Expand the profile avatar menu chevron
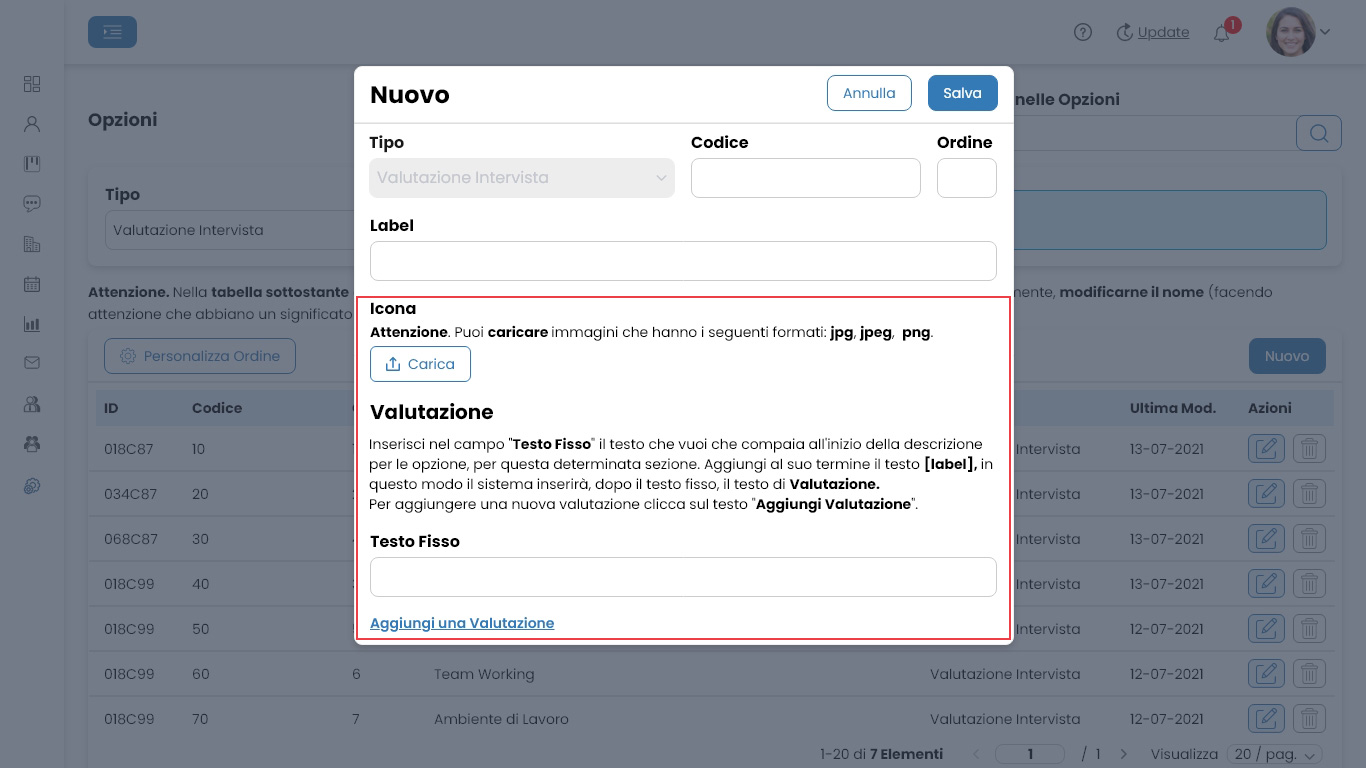 click(x=1324, y=32)
